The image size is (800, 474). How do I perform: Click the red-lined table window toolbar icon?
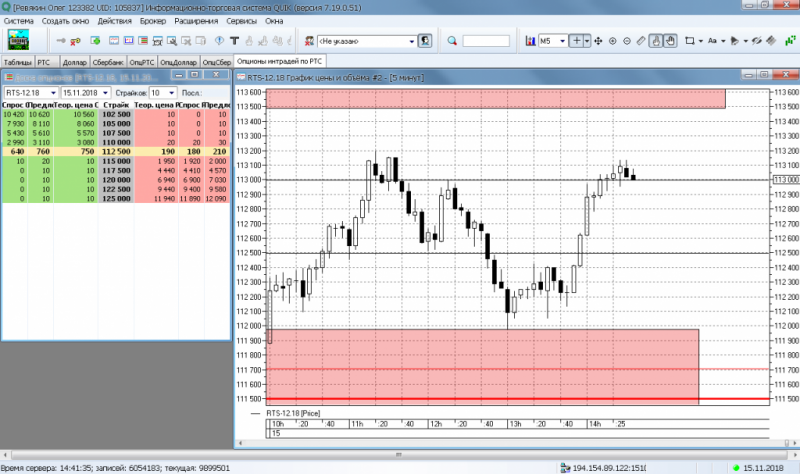114,41
